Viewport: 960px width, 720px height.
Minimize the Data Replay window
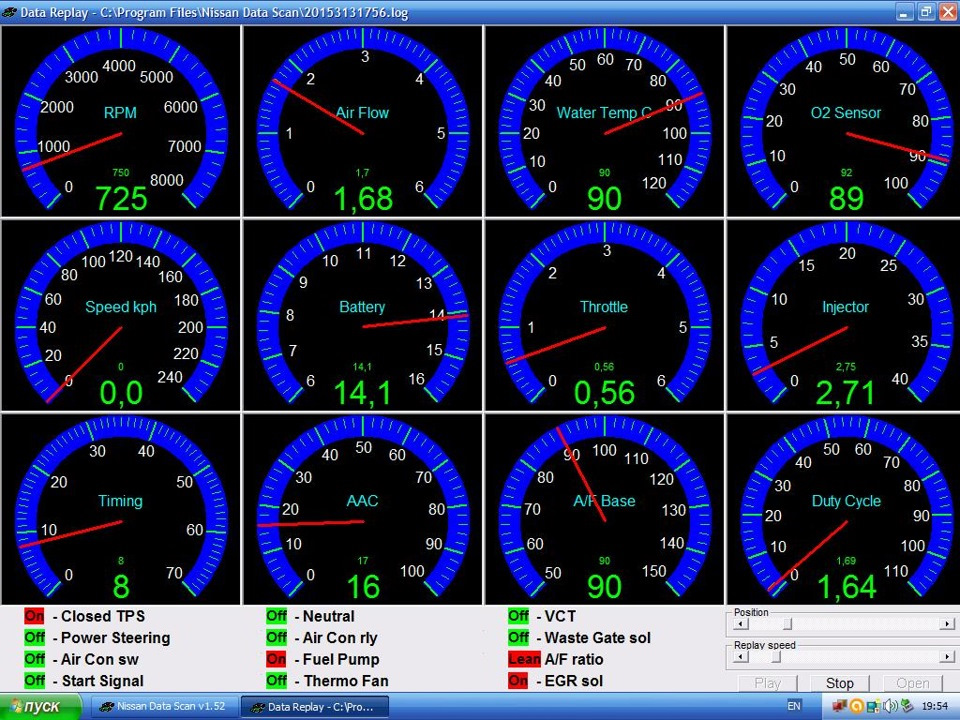tap(906, 12)
